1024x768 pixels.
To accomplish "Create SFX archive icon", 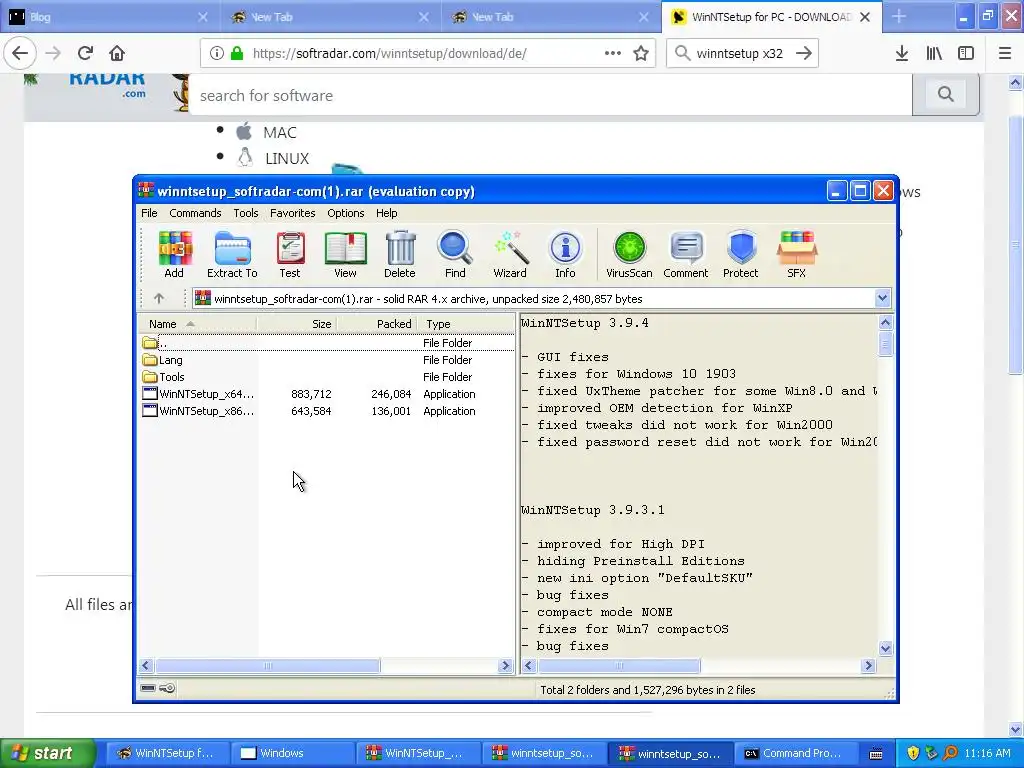I will tap(797, 255).
